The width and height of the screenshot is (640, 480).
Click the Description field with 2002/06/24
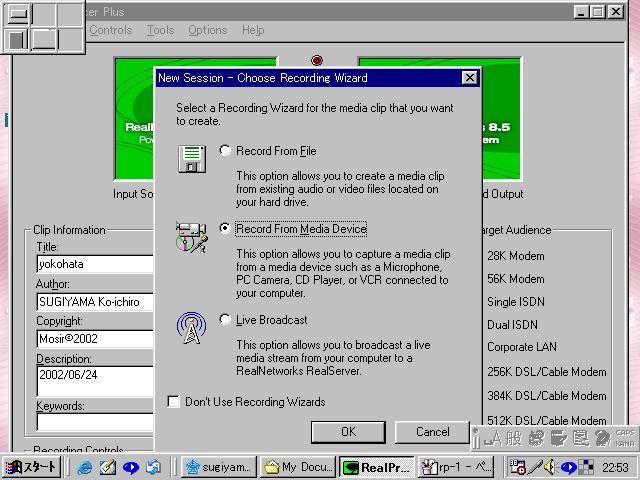(95, 381)
